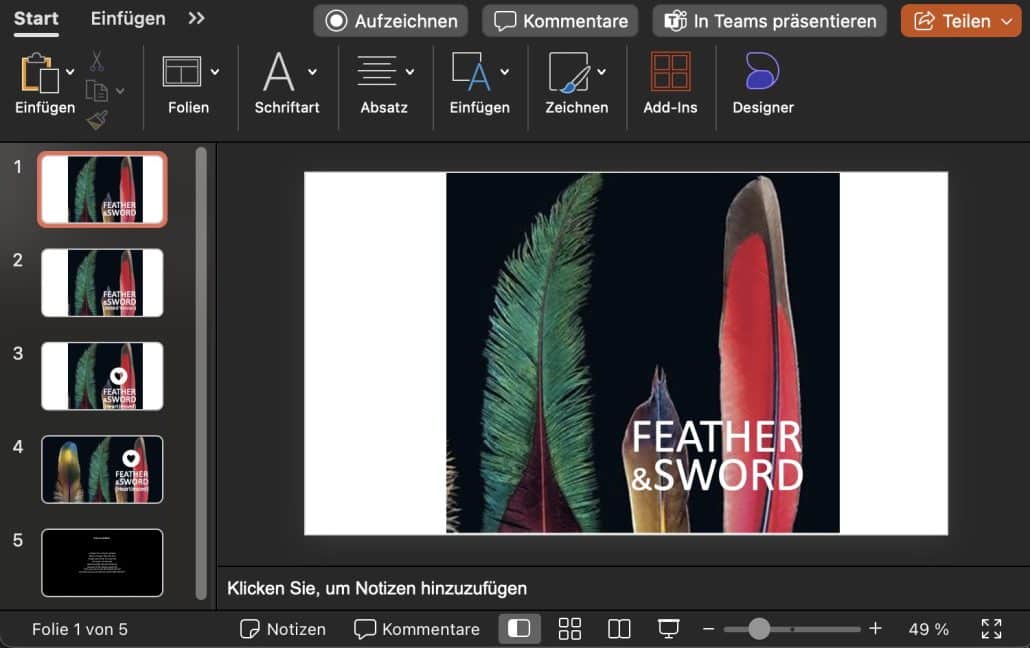Screen dimensions: 1030x648
Task: Click the green feather in slide image
Action: coord(540,355)
